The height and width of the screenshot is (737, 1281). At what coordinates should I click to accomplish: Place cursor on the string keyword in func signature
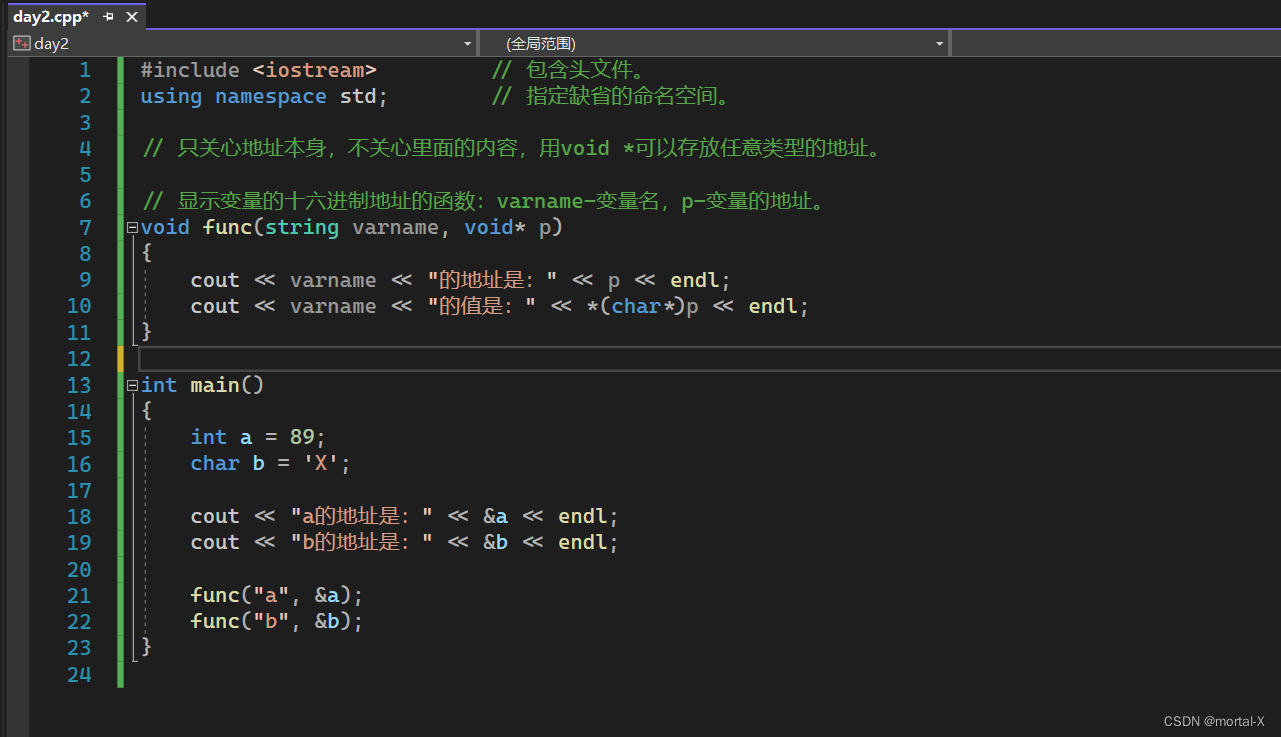301,227
